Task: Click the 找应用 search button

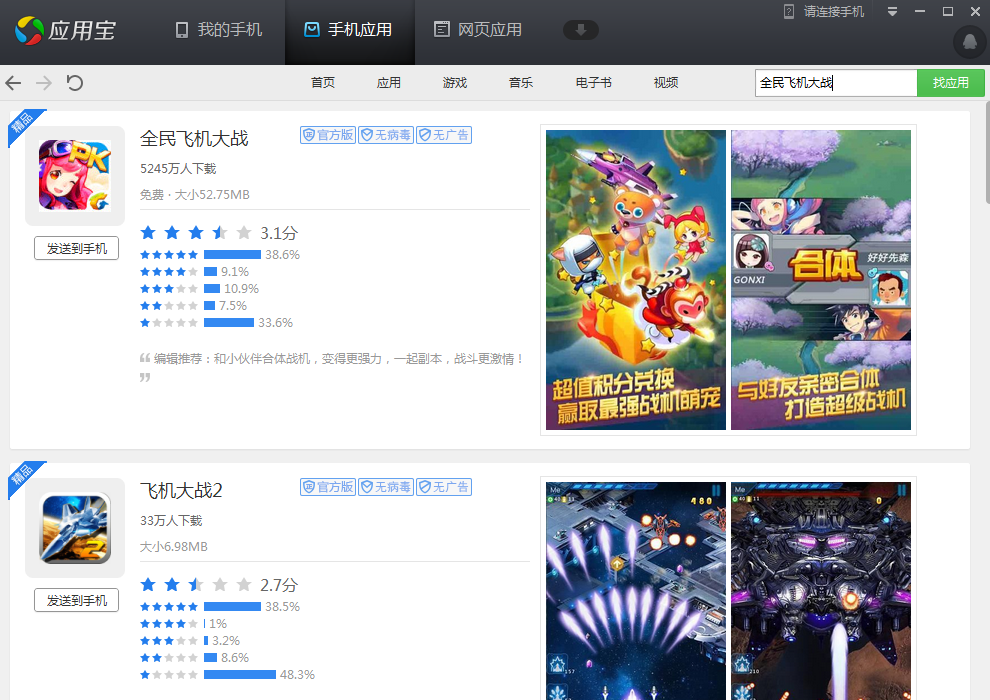Action: 950,83
